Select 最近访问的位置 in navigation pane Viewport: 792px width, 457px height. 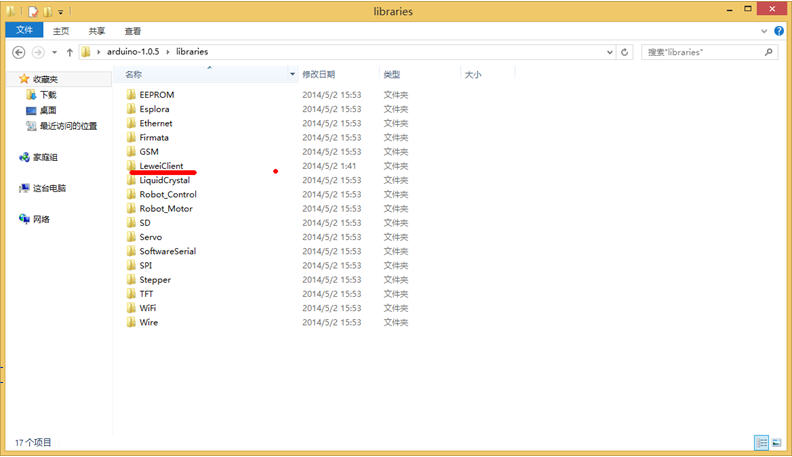coord(68,126)
